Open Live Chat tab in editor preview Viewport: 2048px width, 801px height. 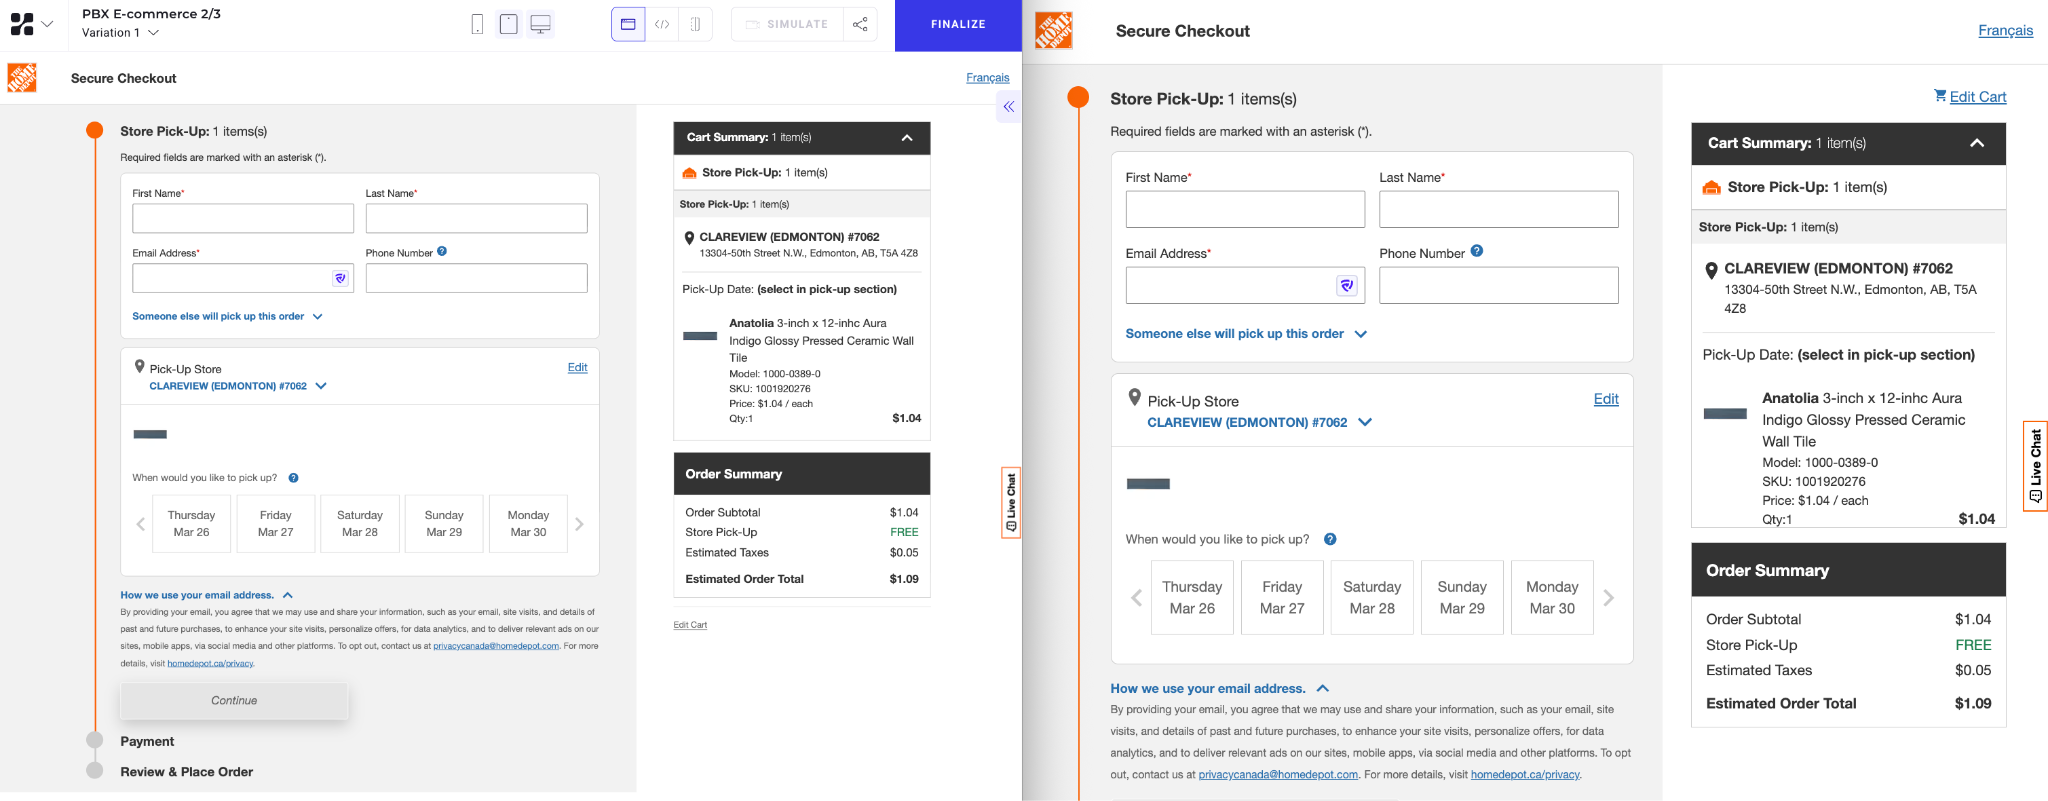click(x=1011, y=502)
